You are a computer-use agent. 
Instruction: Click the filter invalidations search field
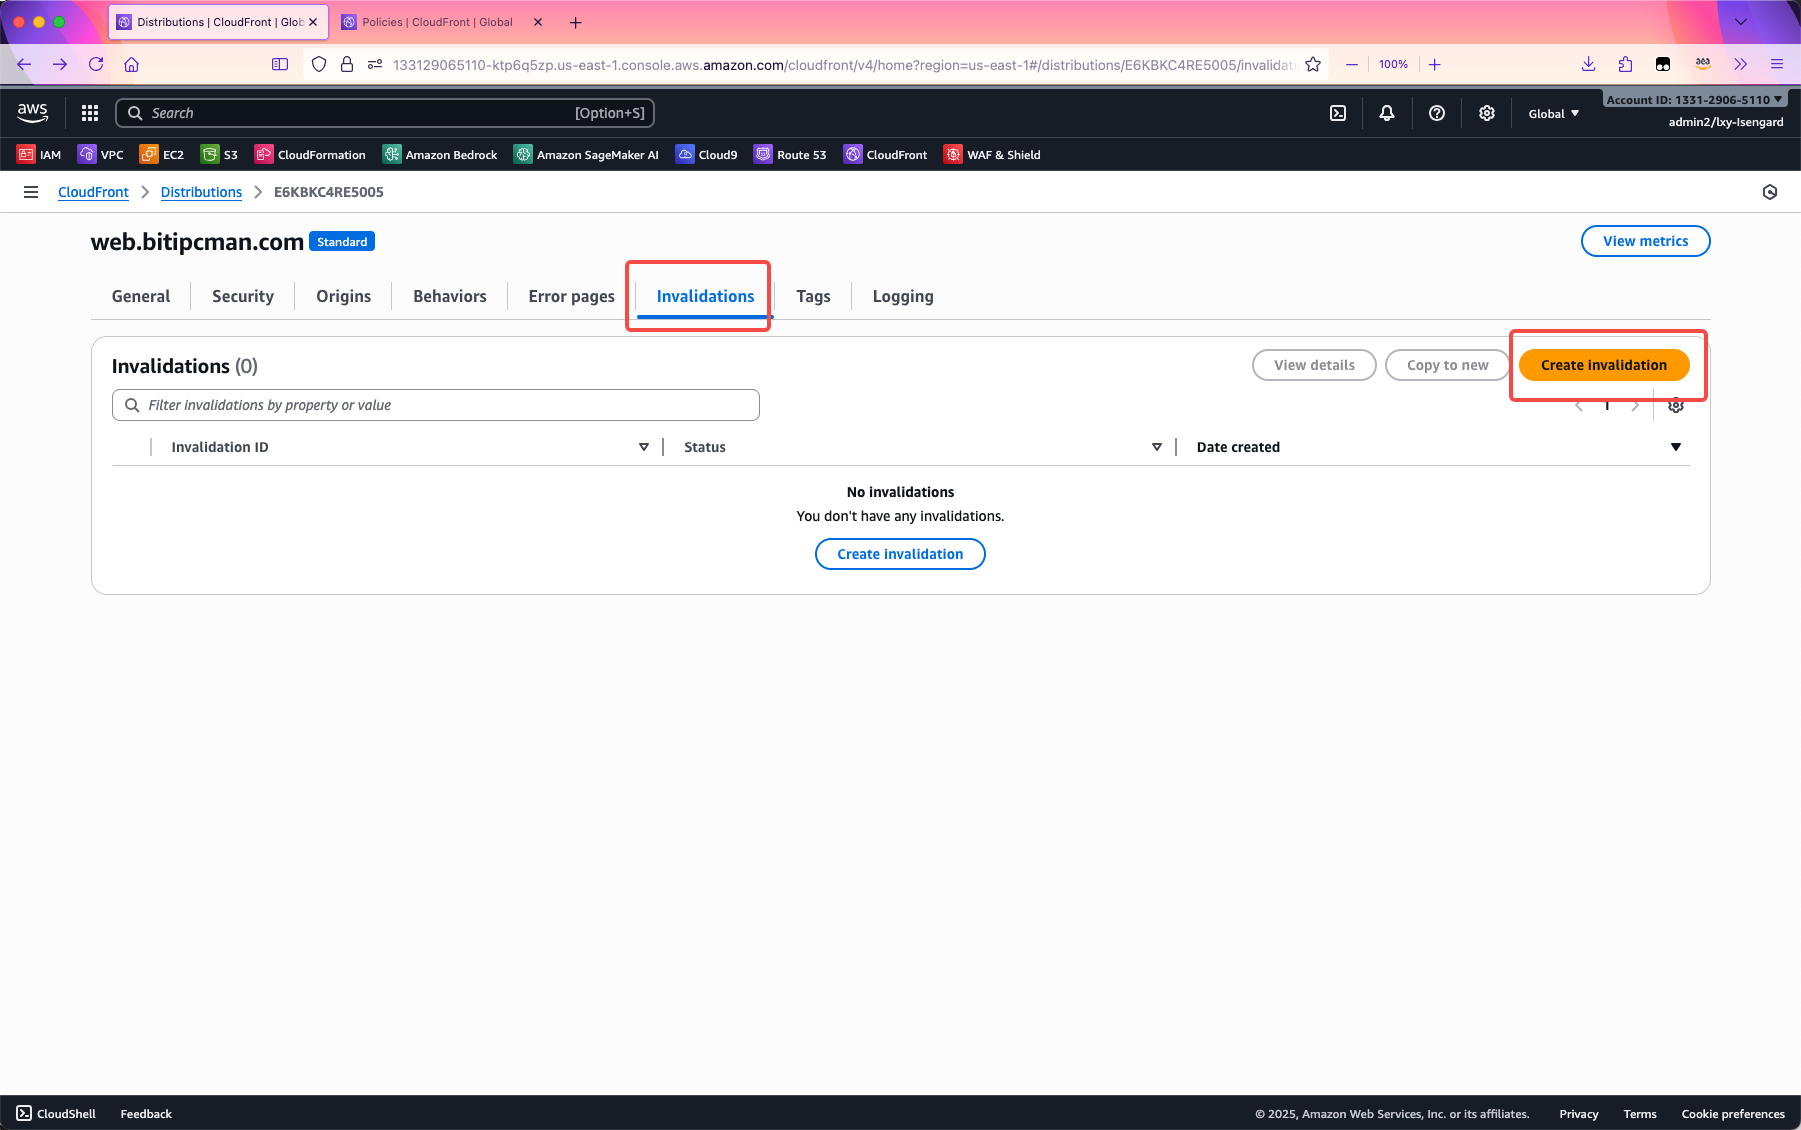(436, 405)
